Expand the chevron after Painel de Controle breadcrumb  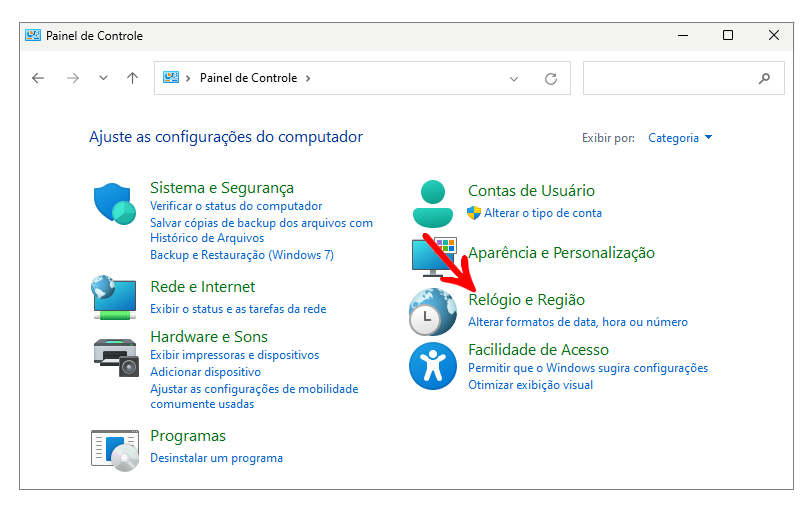click(308, 78)
